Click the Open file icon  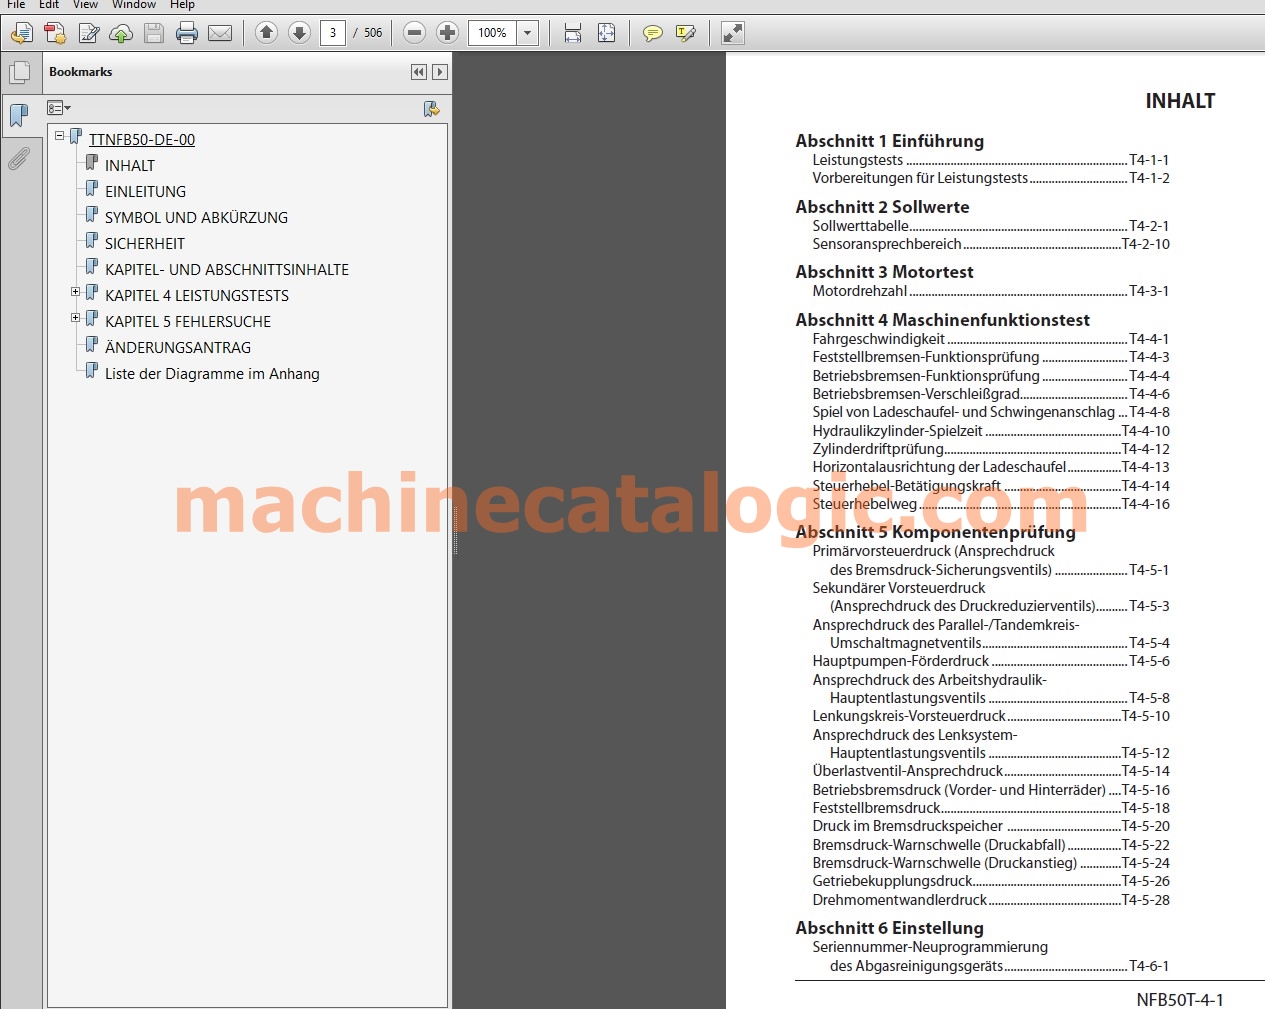[22, 34]
